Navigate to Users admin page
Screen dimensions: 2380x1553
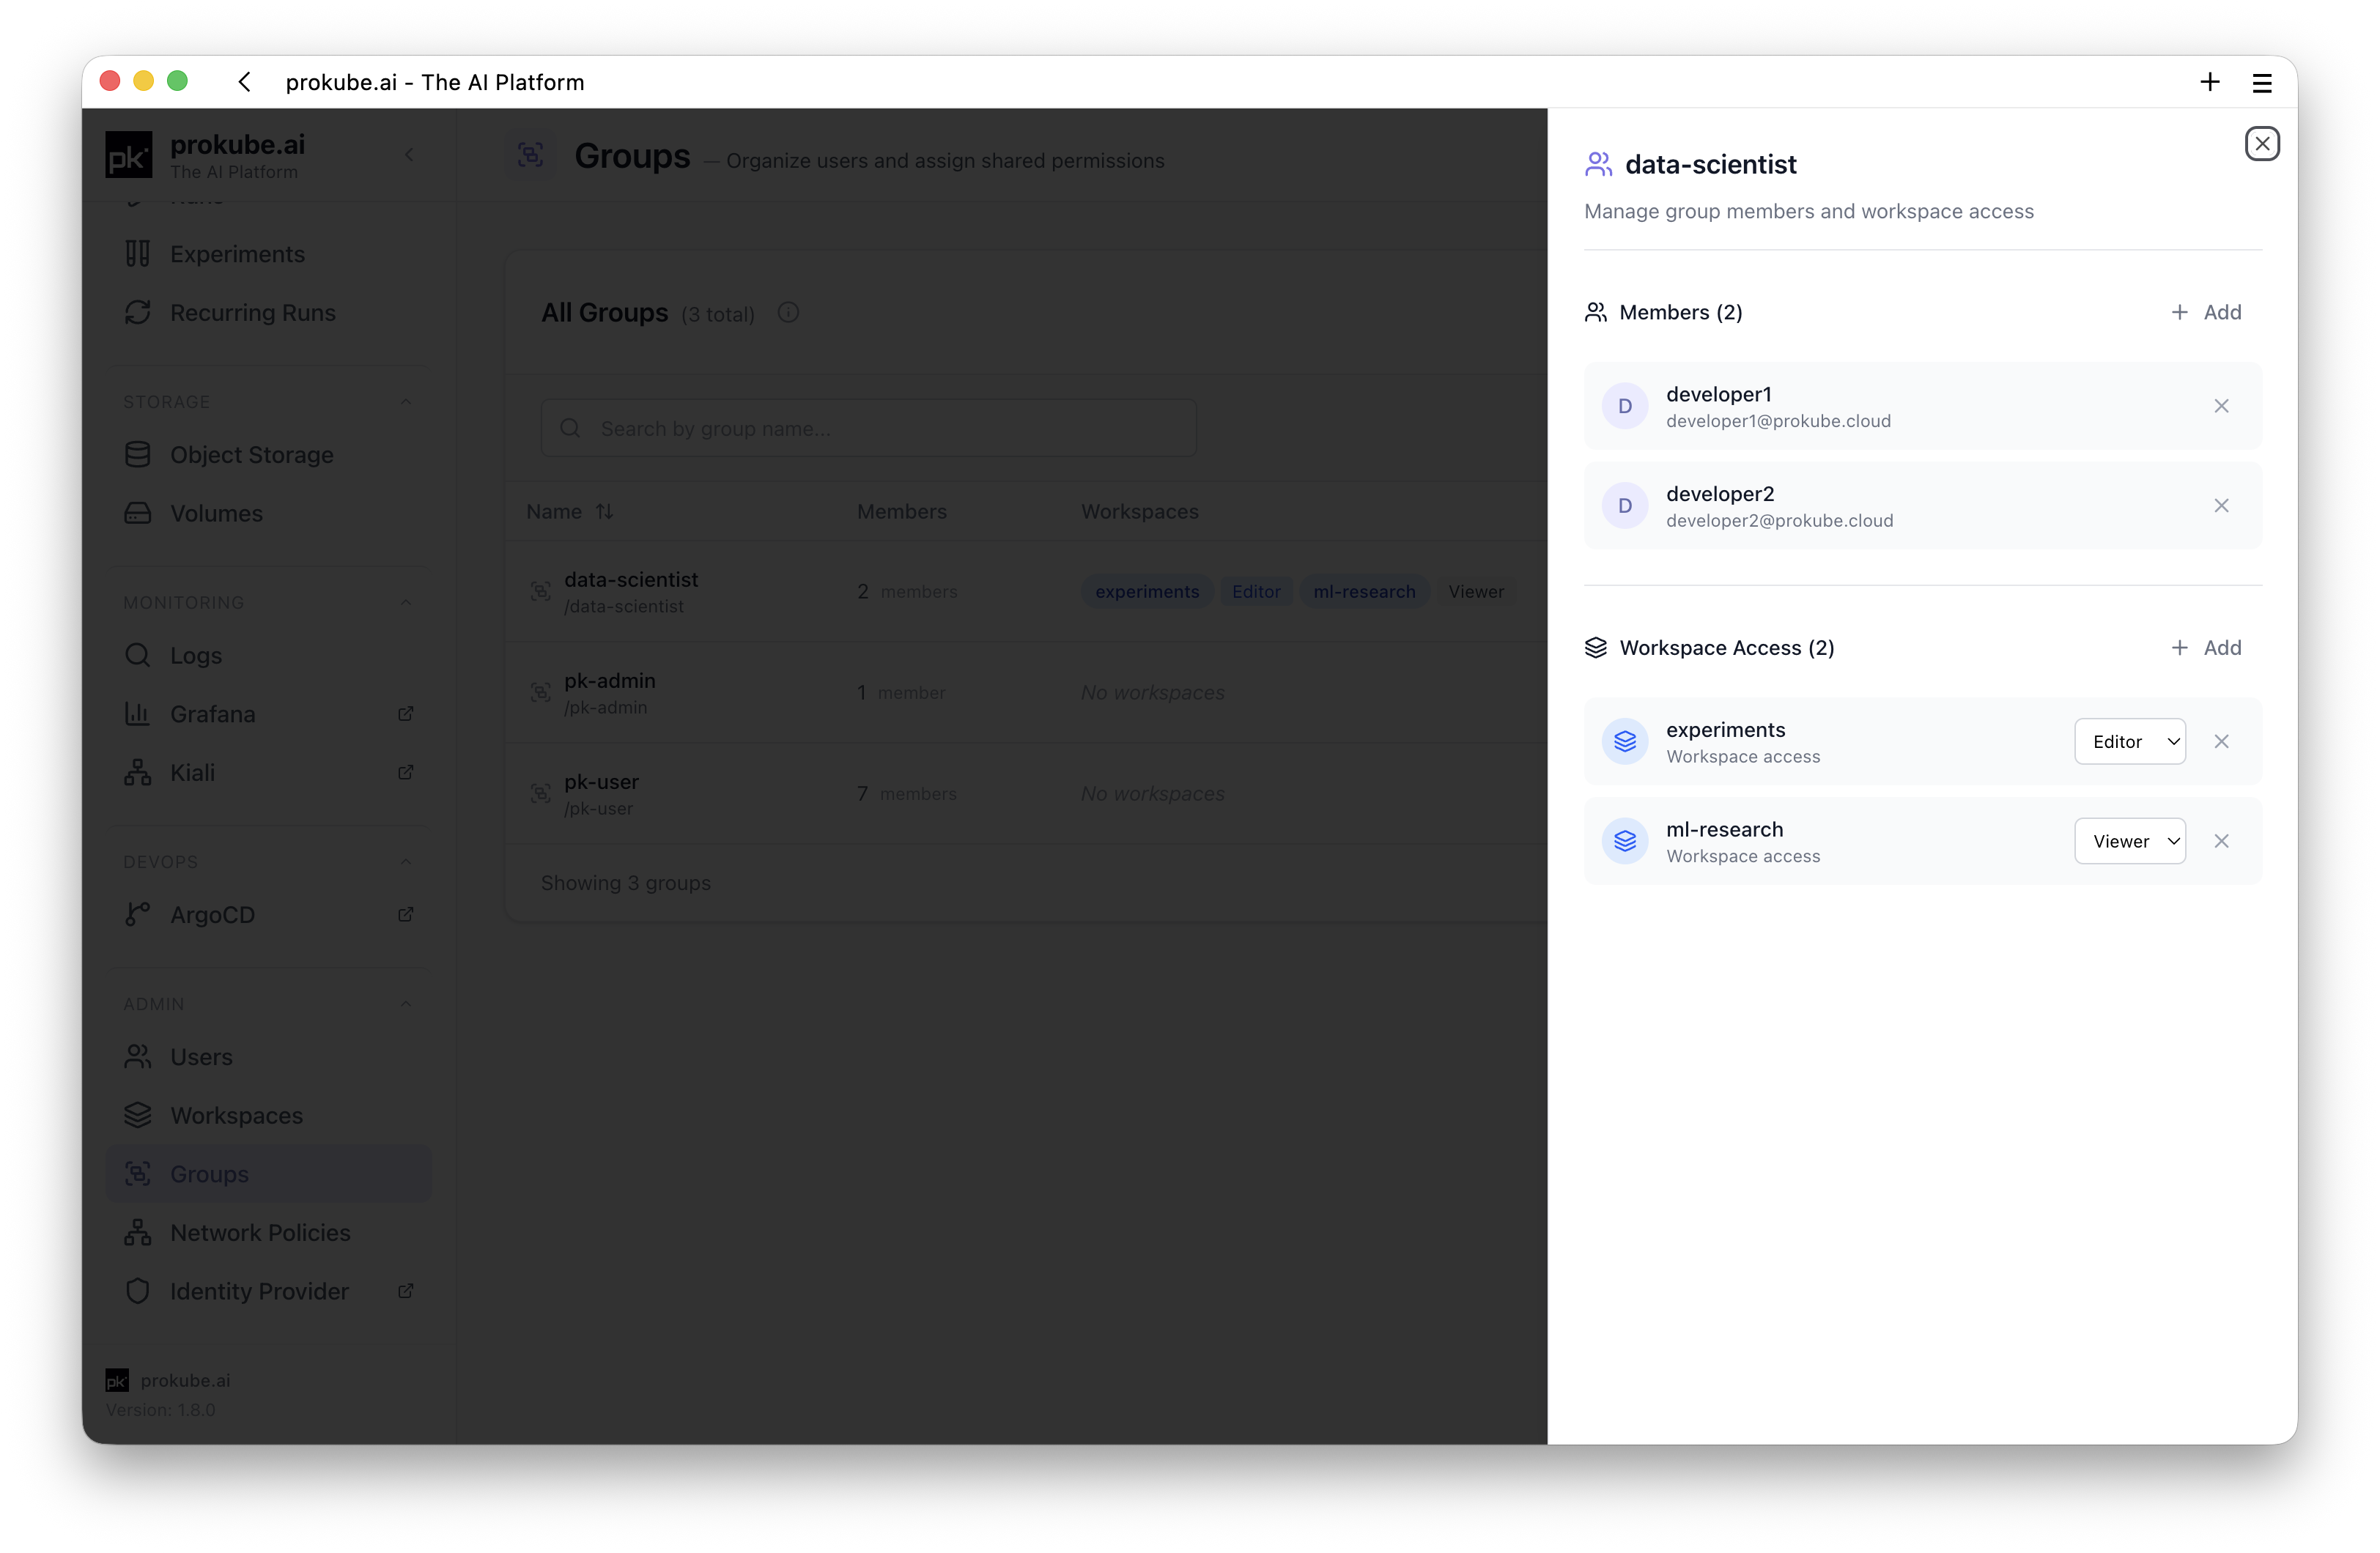tap(268, 1057)
